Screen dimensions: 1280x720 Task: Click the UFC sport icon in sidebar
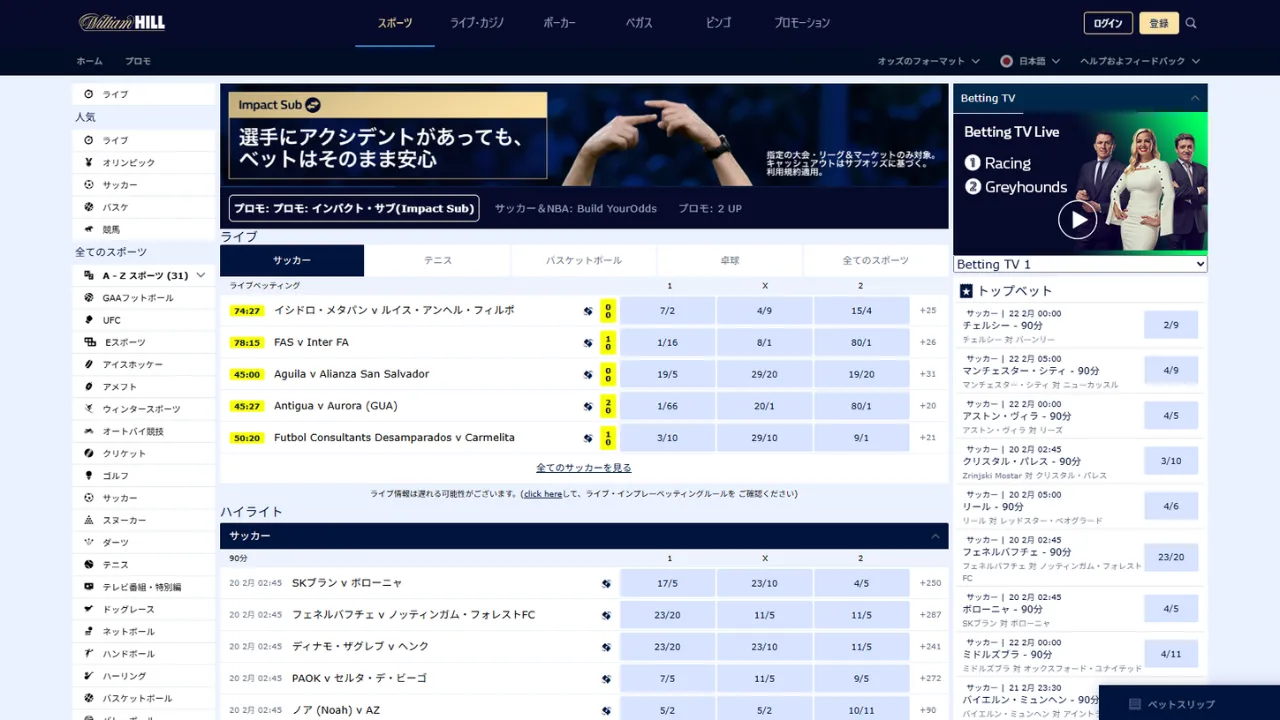(x=89, y=320)
